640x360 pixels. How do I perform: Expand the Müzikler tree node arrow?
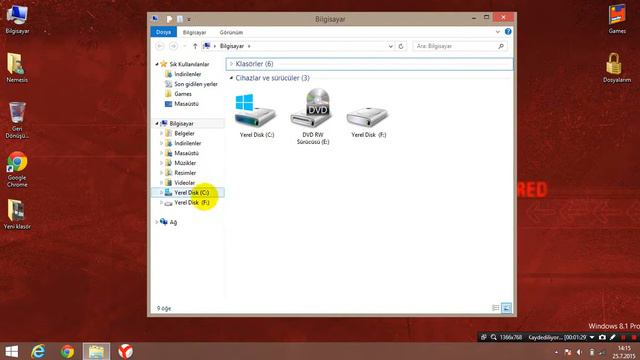click(162, 163)
